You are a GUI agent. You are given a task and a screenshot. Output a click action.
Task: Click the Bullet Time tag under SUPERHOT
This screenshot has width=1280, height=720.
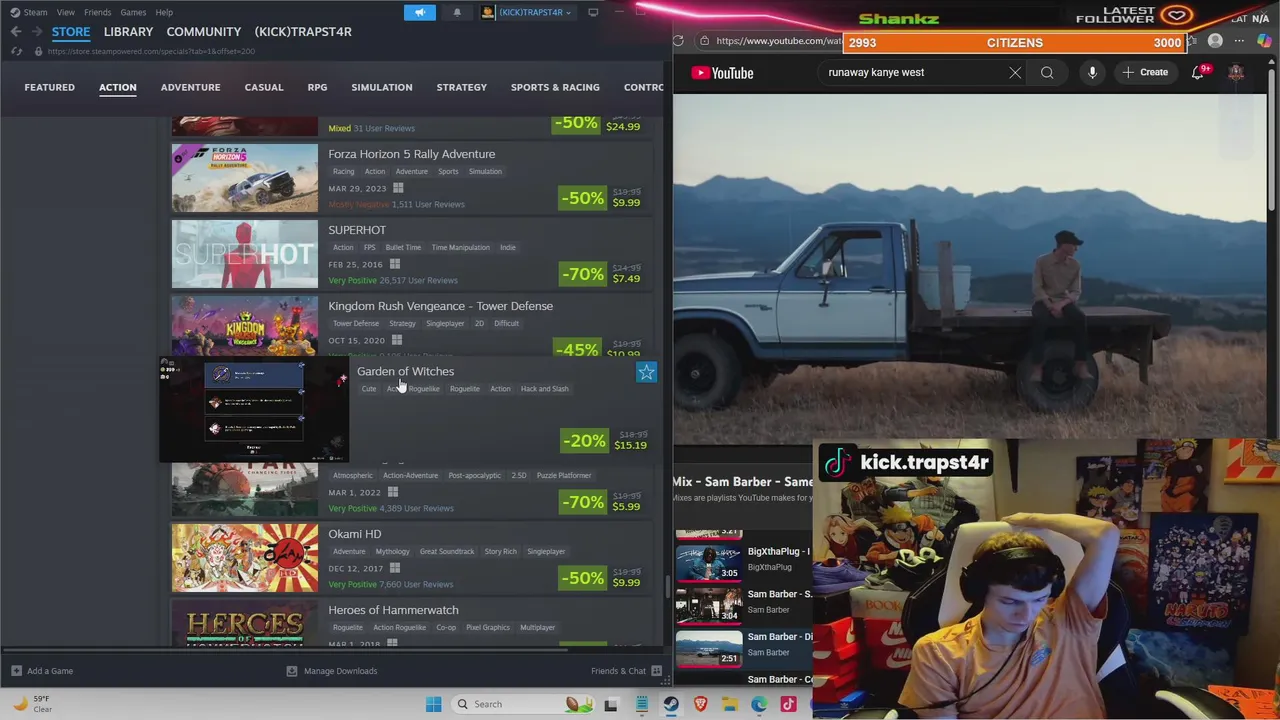coord(403,247)
